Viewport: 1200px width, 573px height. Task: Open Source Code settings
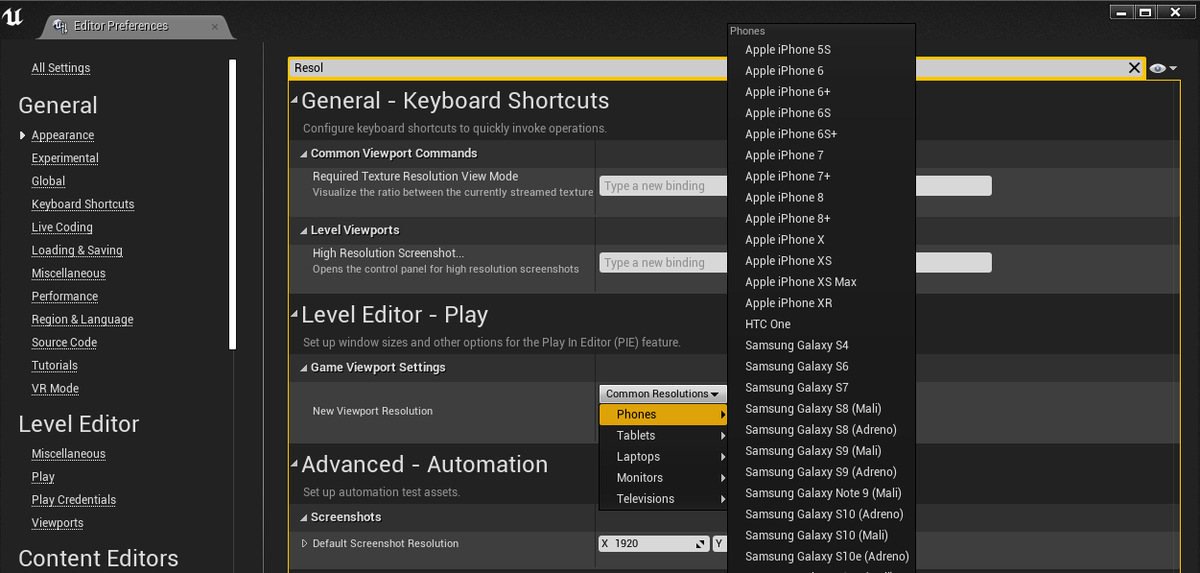(64, 342)
